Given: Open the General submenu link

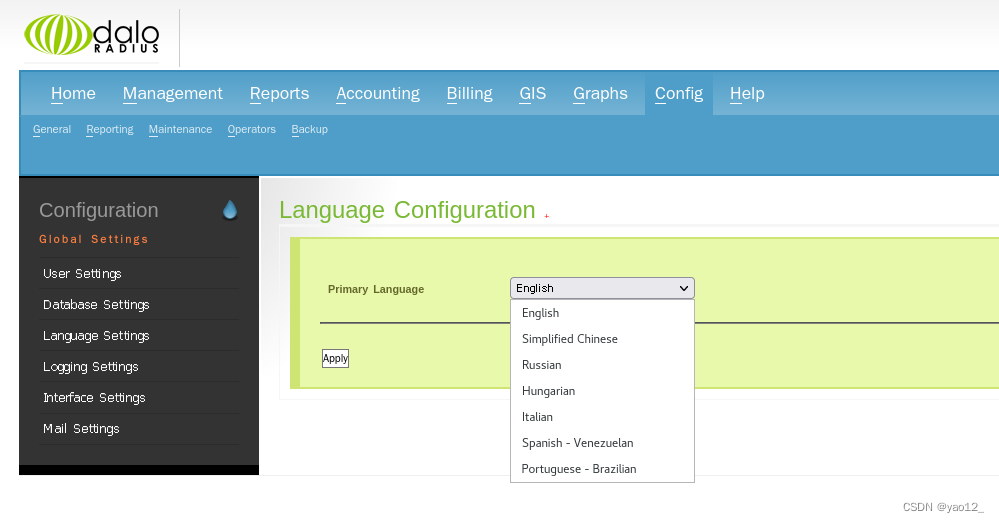Looking at the screenshot, I should point(52,129).
